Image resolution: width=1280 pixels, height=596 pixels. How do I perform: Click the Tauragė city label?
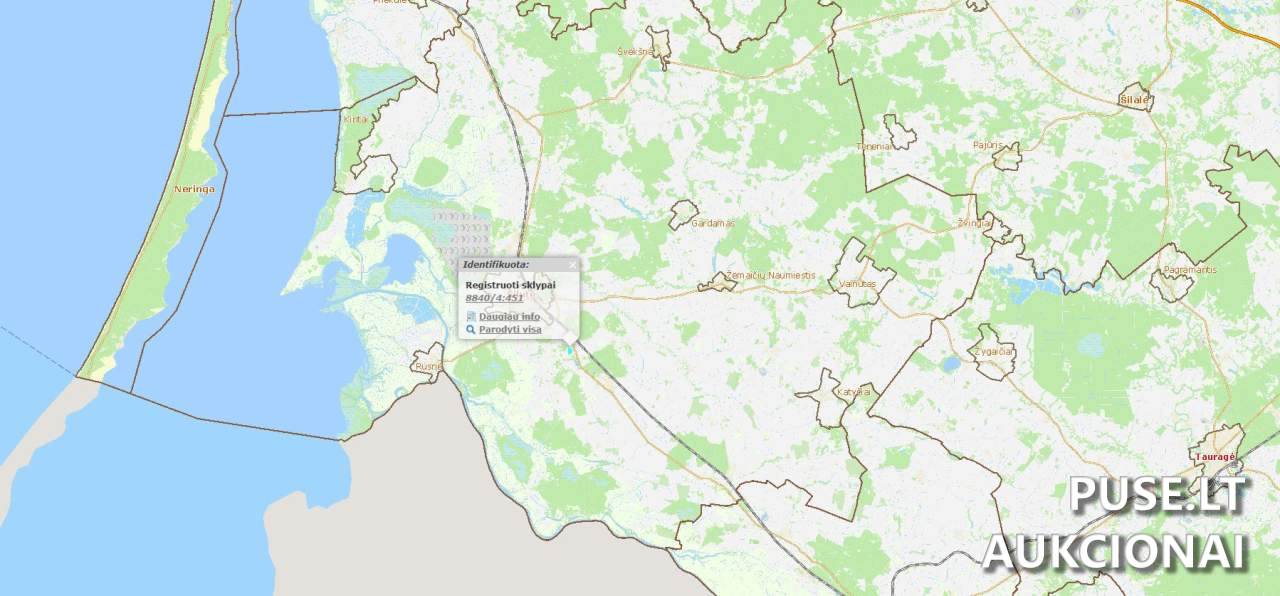click(1216, 457)
